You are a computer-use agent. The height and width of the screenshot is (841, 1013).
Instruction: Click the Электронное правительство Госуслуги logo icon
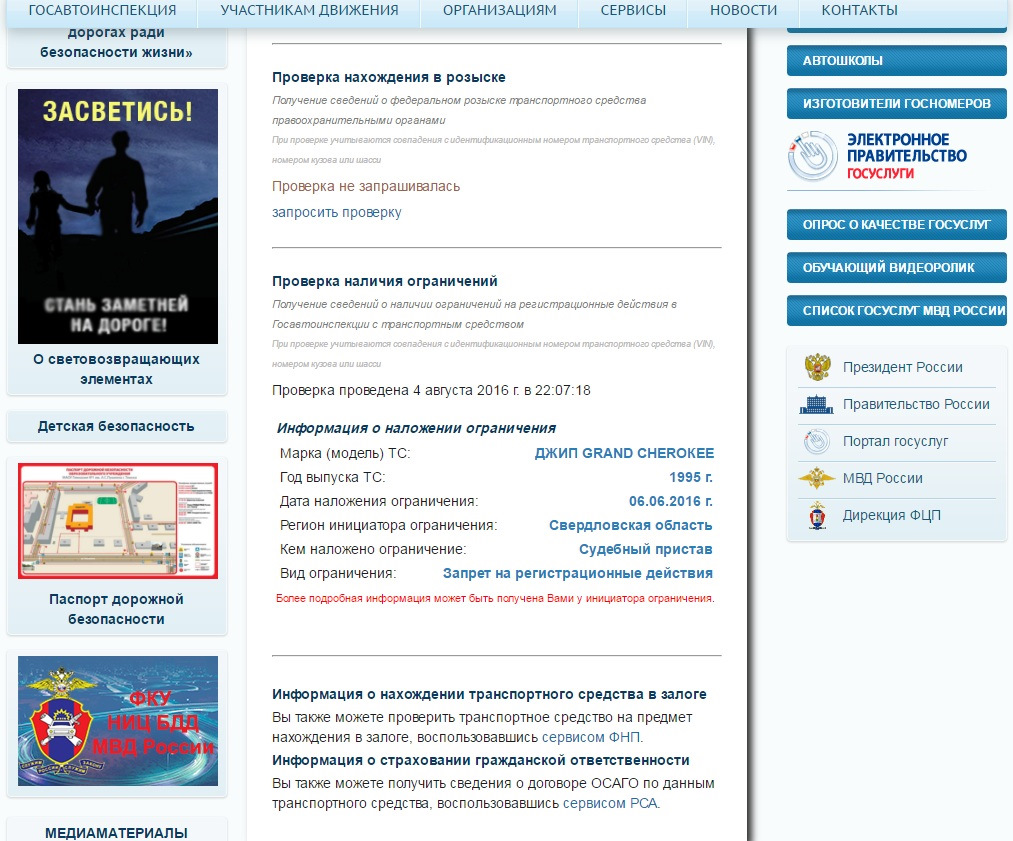(x=813, y=156)
